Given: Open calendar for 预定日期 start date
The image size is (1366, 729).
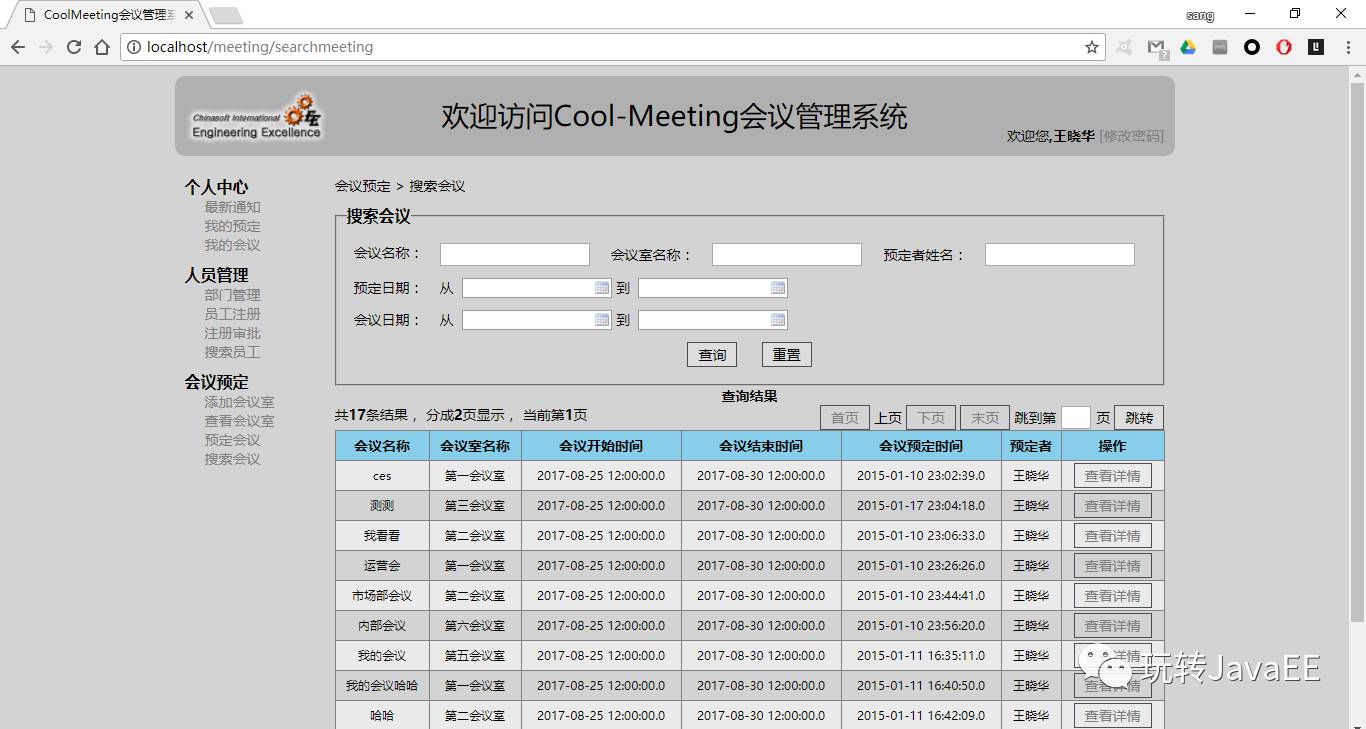Looking at the screenshot, I should (x=602, y=288).
